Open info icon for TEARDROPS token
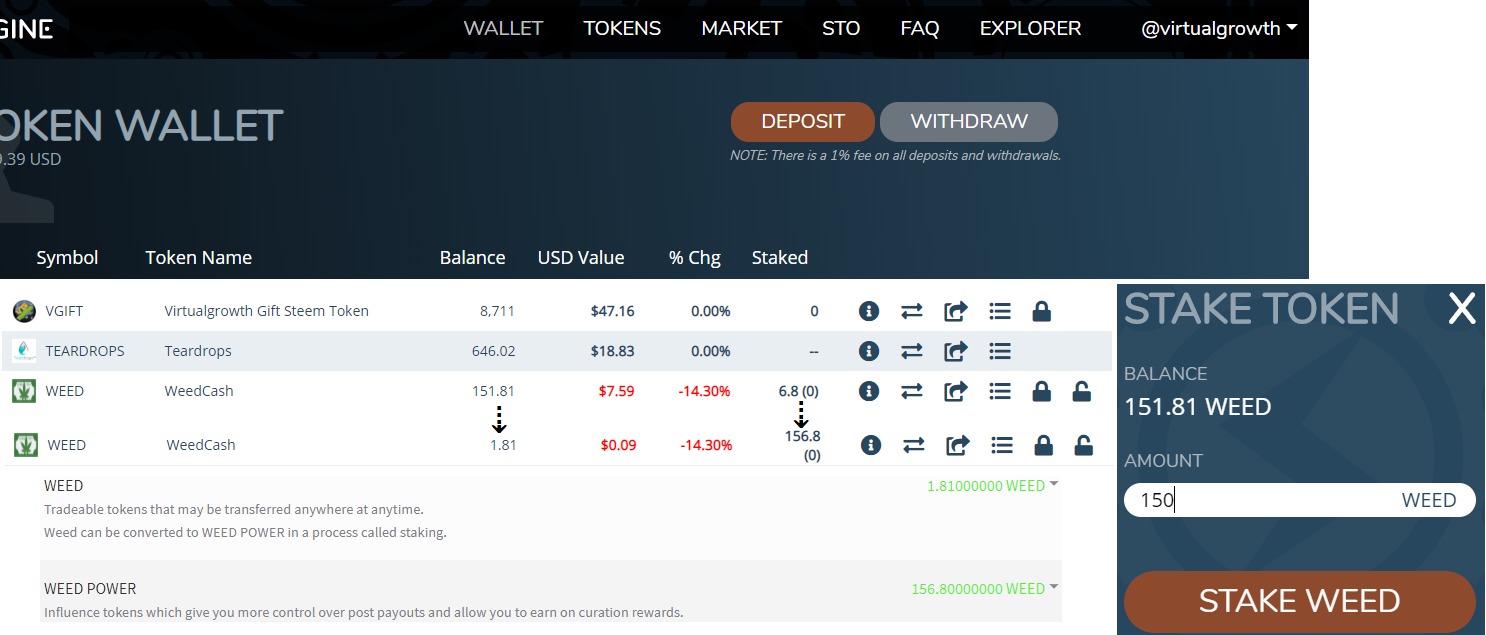 coord(869,351)
